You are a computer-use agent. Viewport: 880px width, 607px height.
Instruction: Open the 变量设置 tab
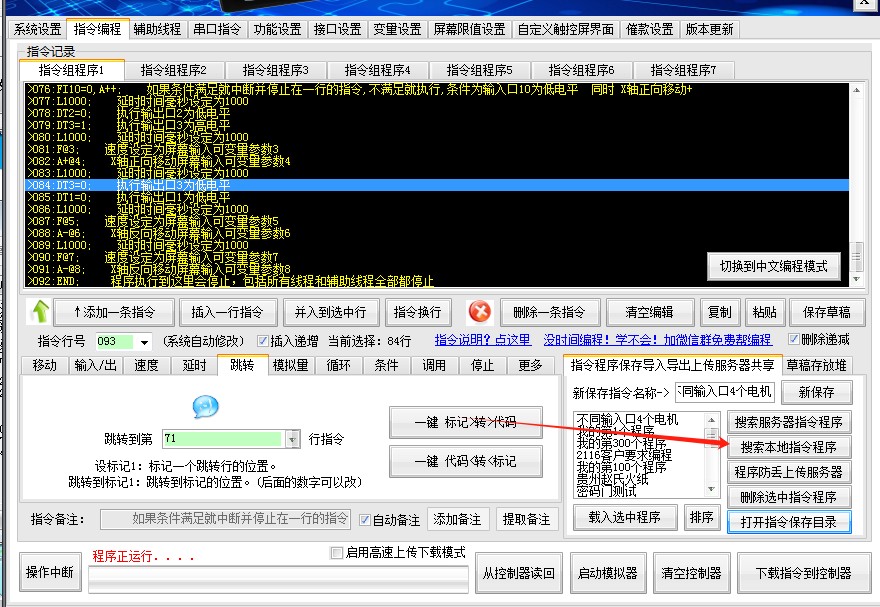point(397,29)
